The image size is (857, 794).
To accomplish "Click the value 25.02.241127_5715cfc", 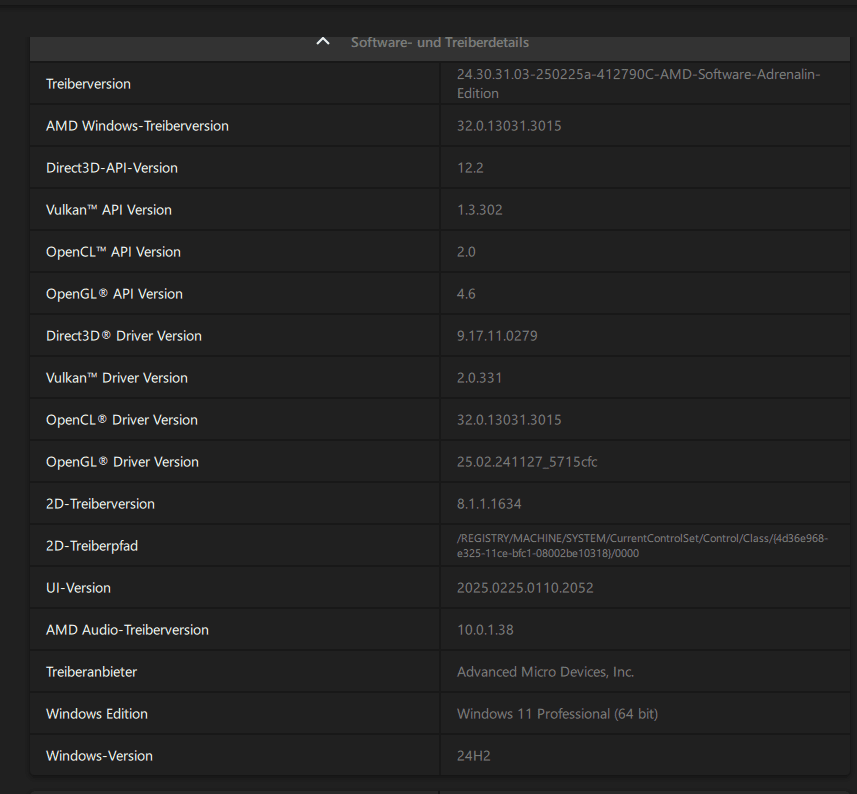I will tap(527, 462).
